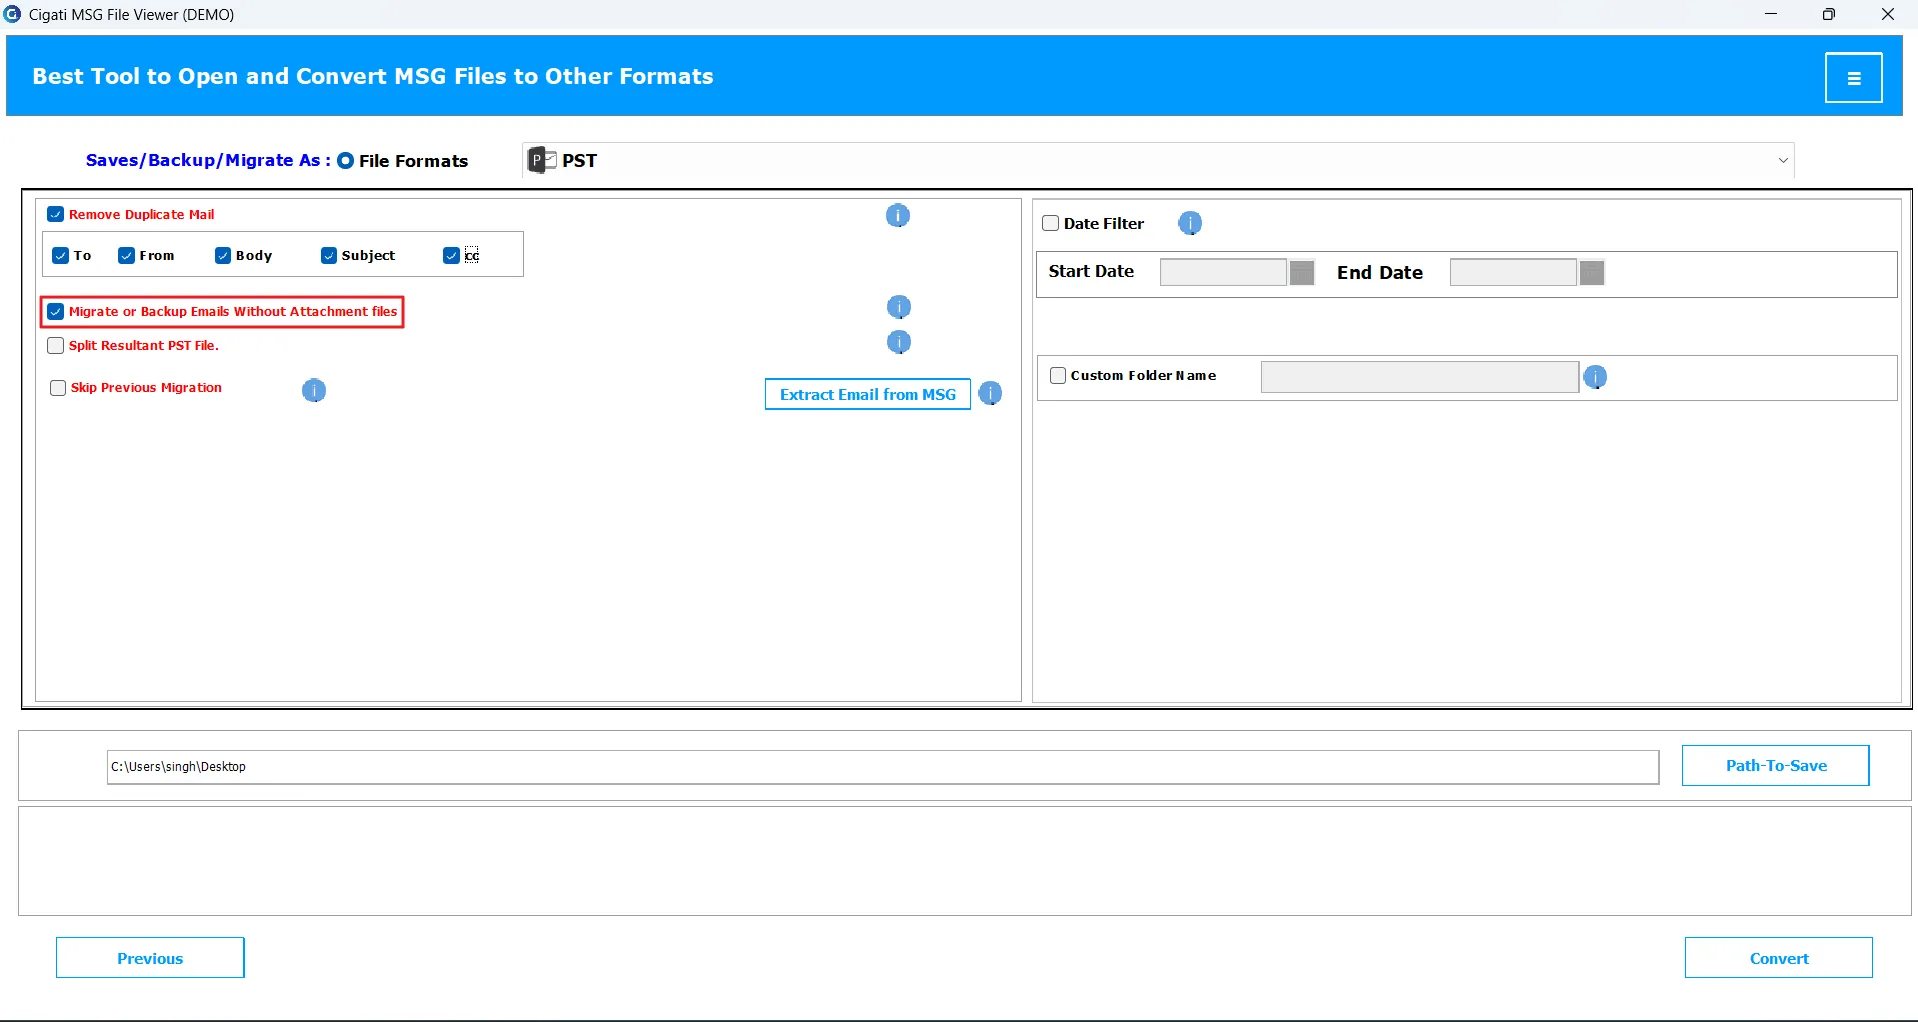Open the Start Date calendar picker

coord(1302,273)
